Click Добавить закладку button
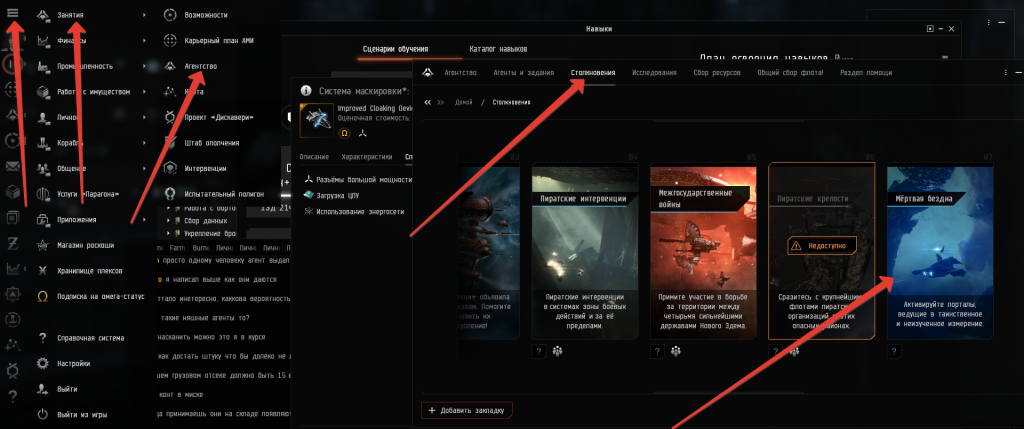The height and width of the screenshot is (429, 1024). 469,410
